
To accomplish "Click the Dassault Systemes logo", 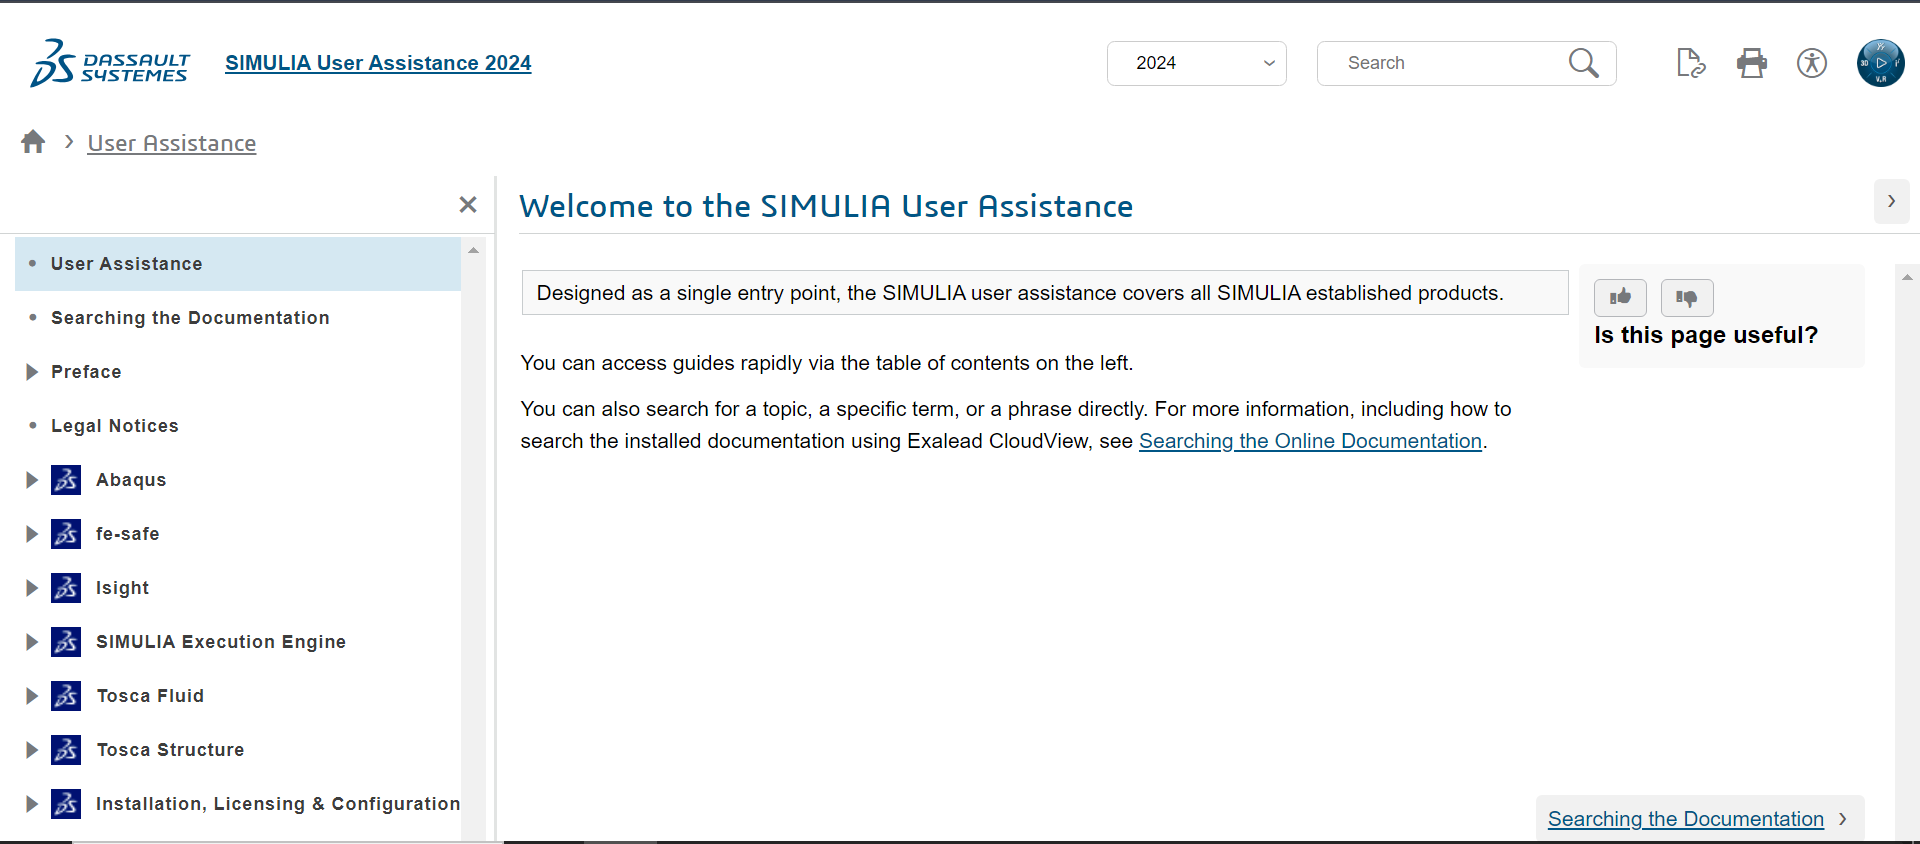I will [x=110, y=63].
